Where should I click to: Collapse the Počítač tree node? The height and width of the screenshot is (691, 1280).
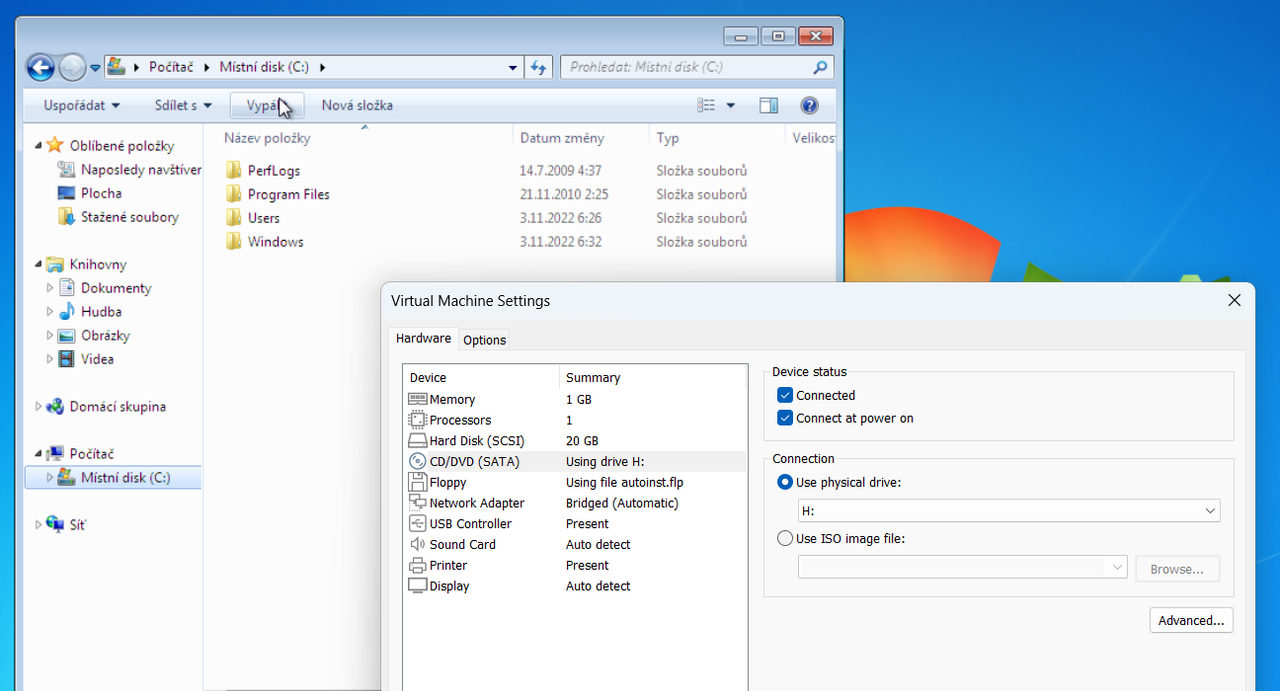coord(39,455)
